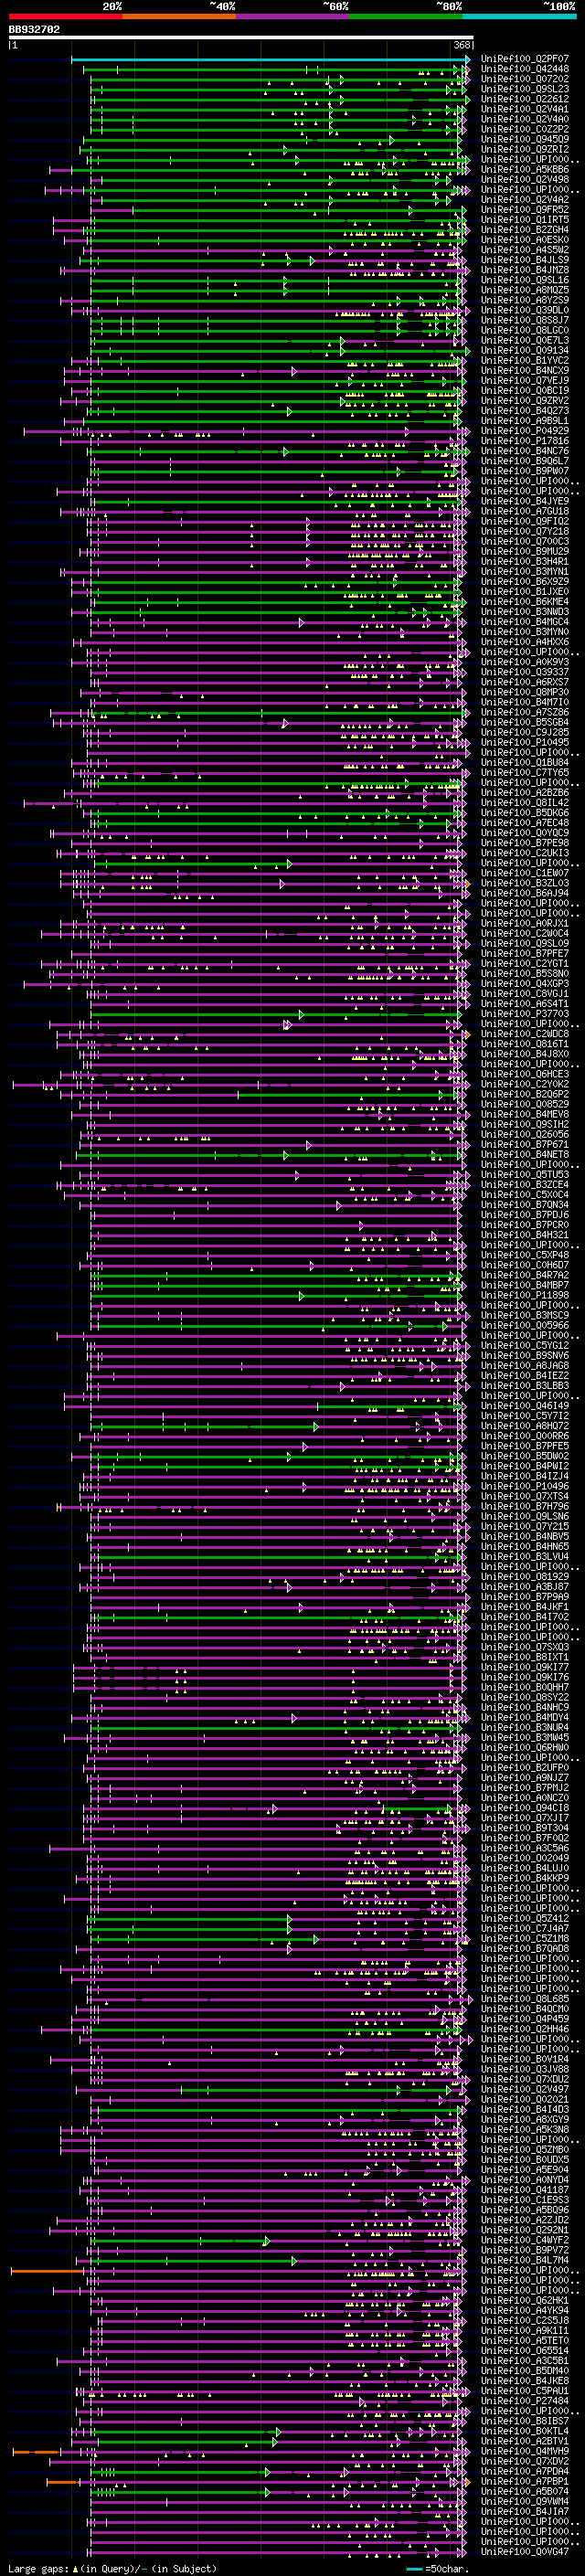Select the label UniRef100_Q09134

524,350
